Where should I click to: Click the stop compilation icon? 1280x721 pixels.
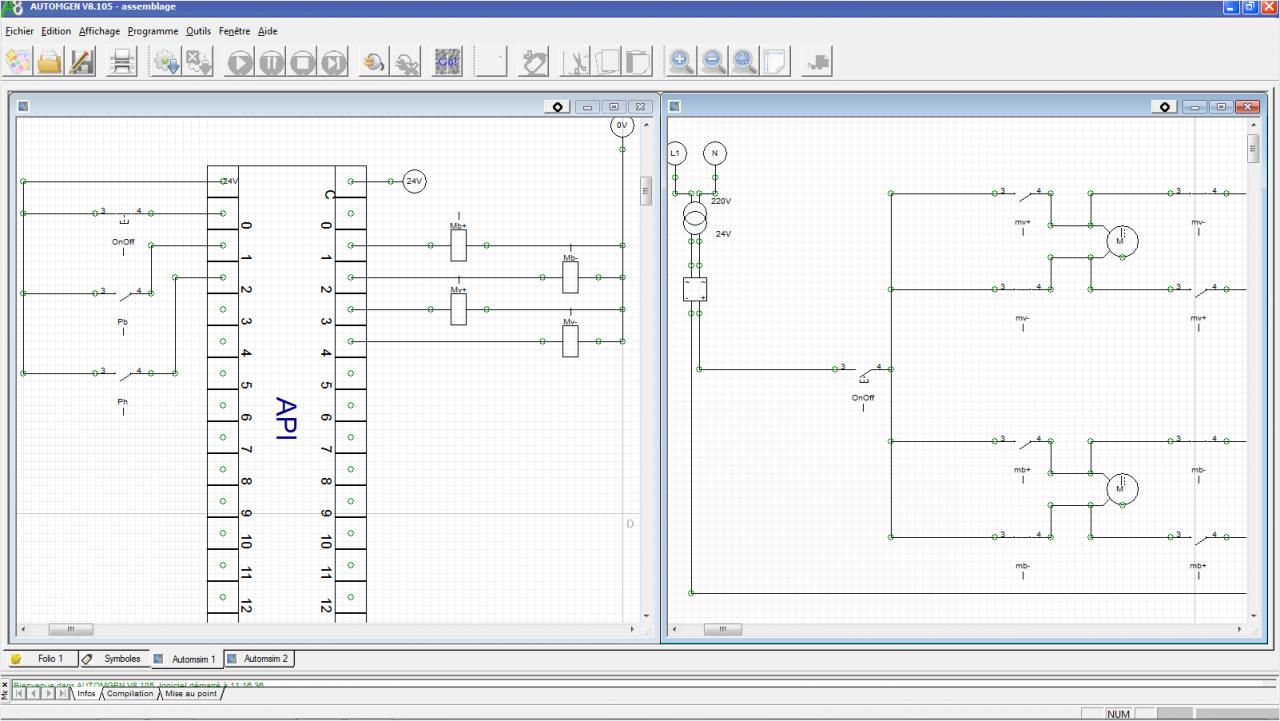coord(198,62)
